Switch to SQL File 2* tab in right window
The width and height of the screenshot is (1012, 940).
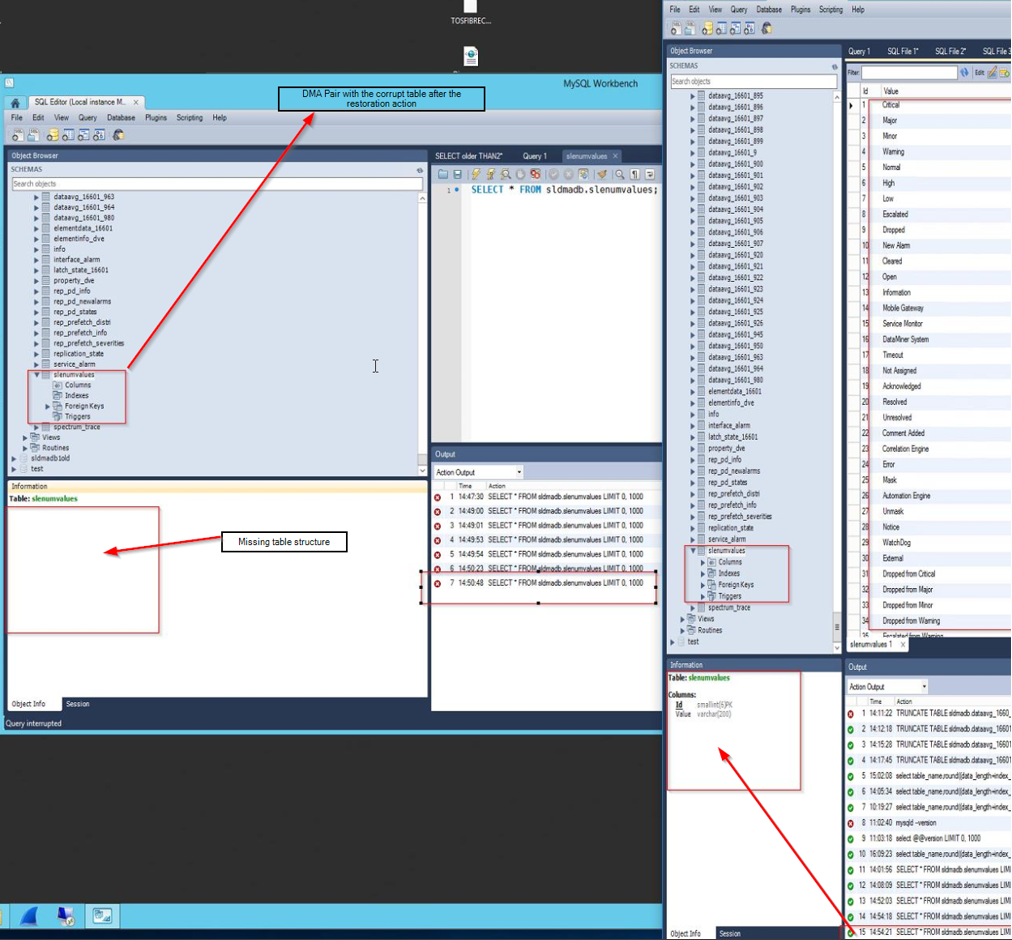(950, 51)
